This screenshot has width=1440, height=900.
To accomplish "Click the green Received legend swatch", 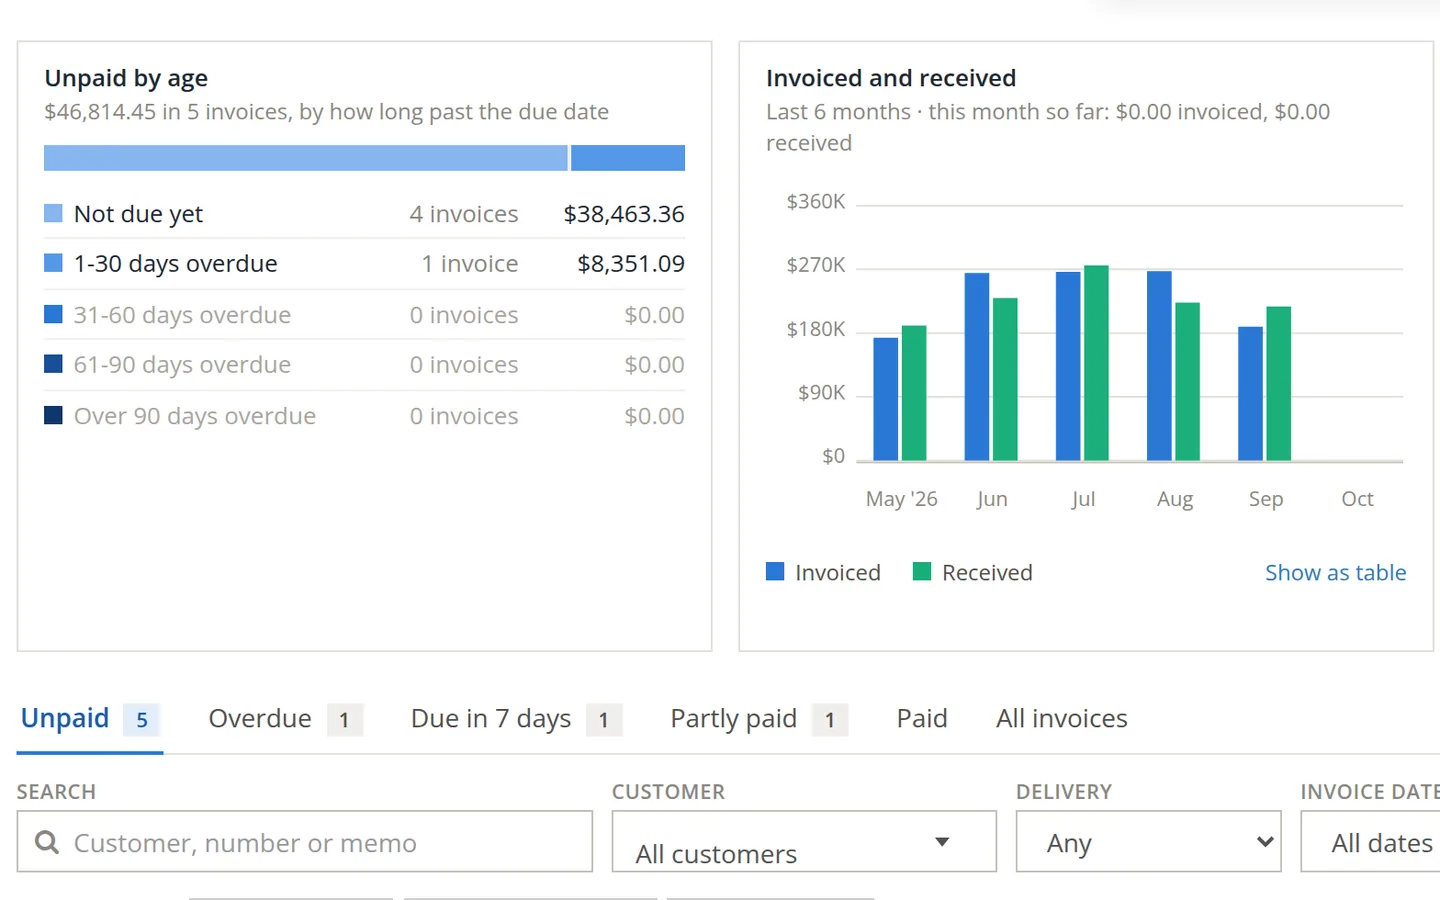I will point(922,571).
